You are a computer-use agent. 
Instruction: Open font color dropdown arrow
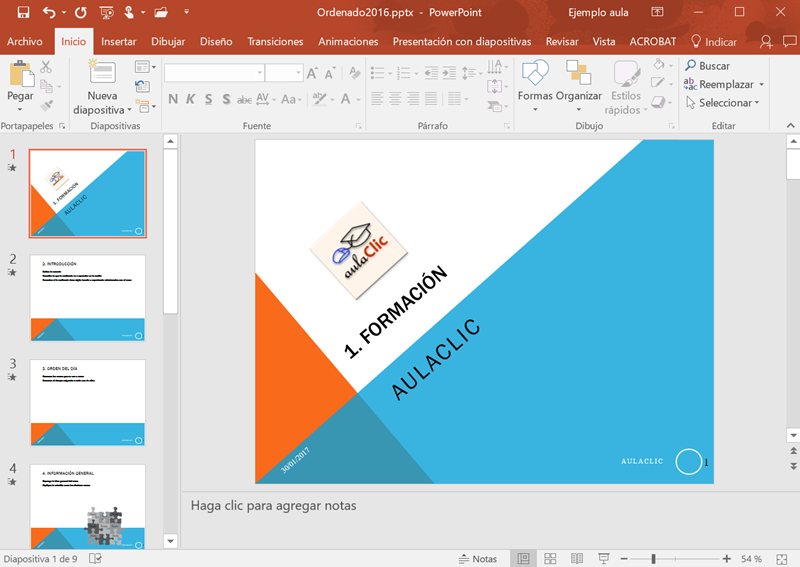[x=359, y=100]
